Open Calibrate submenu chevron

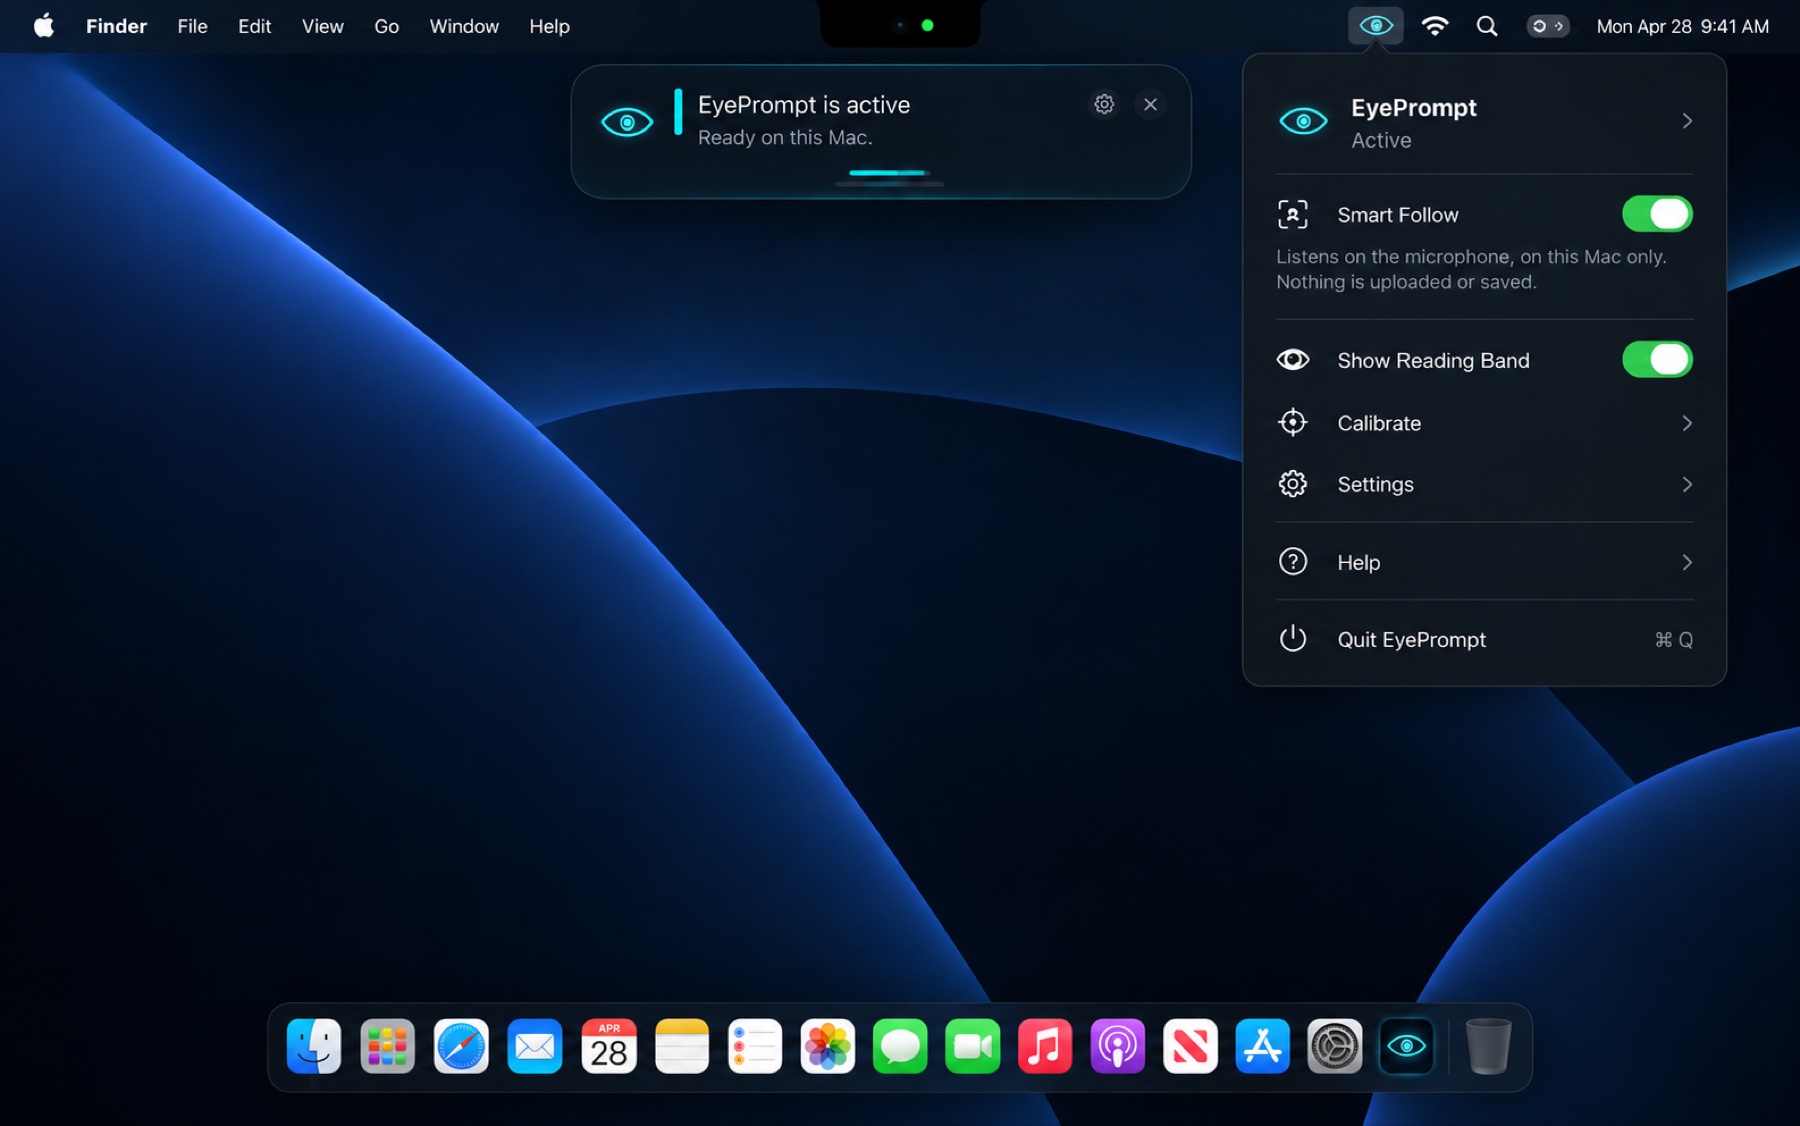click(1687, 423)
